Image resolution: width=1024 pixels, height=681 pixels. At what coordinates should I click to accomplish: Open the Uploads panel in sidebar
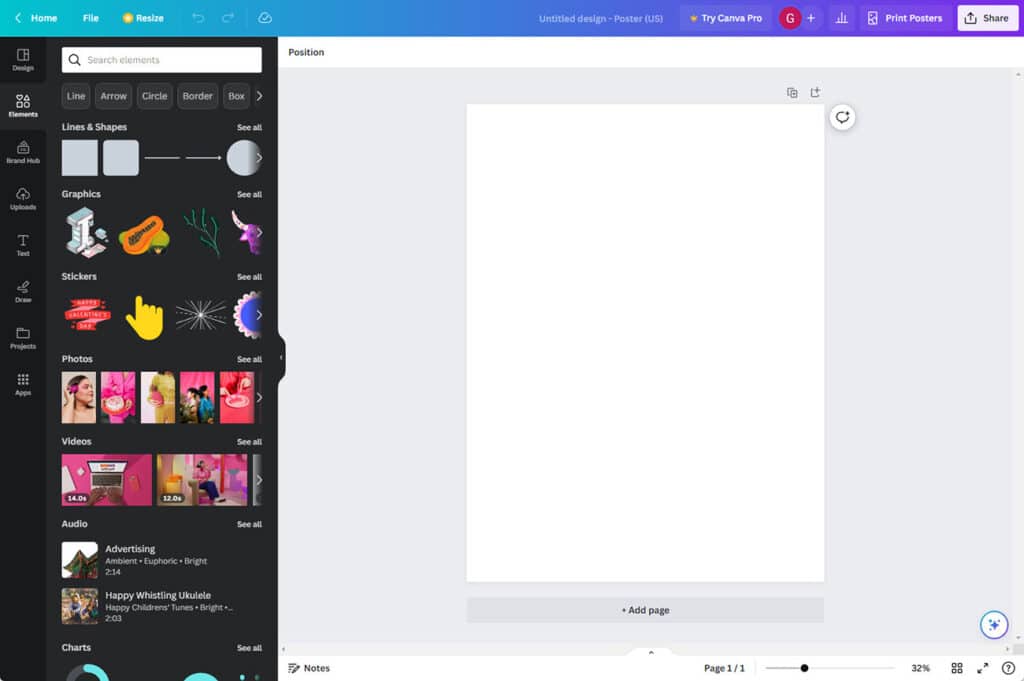pyautogui.click(x=22, y=198)
